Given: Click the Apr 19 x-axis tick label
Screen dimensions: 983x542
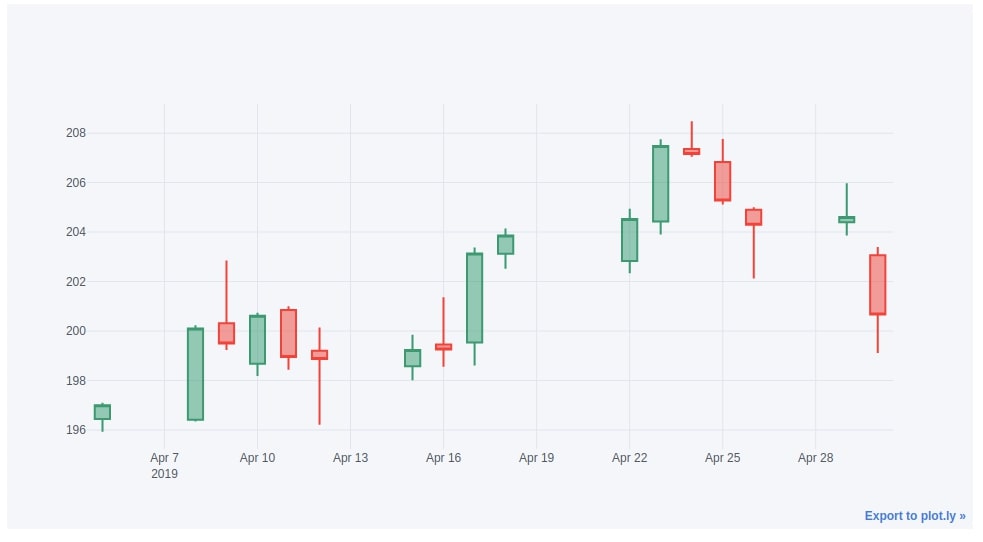Looking at the screenshot, I should (x=536, y=458).
